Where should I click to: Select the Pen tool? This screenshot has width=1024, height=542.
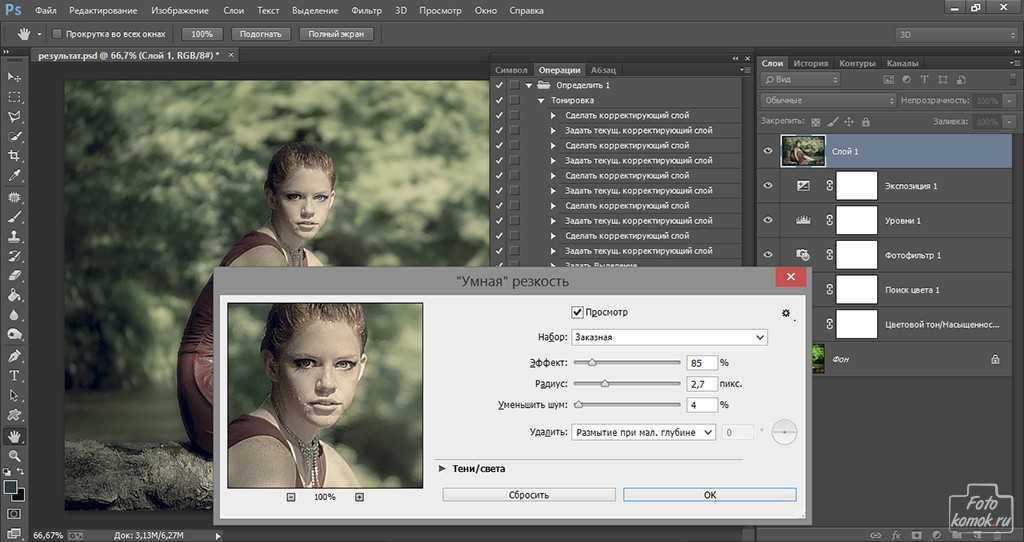(x=14, y=356)
